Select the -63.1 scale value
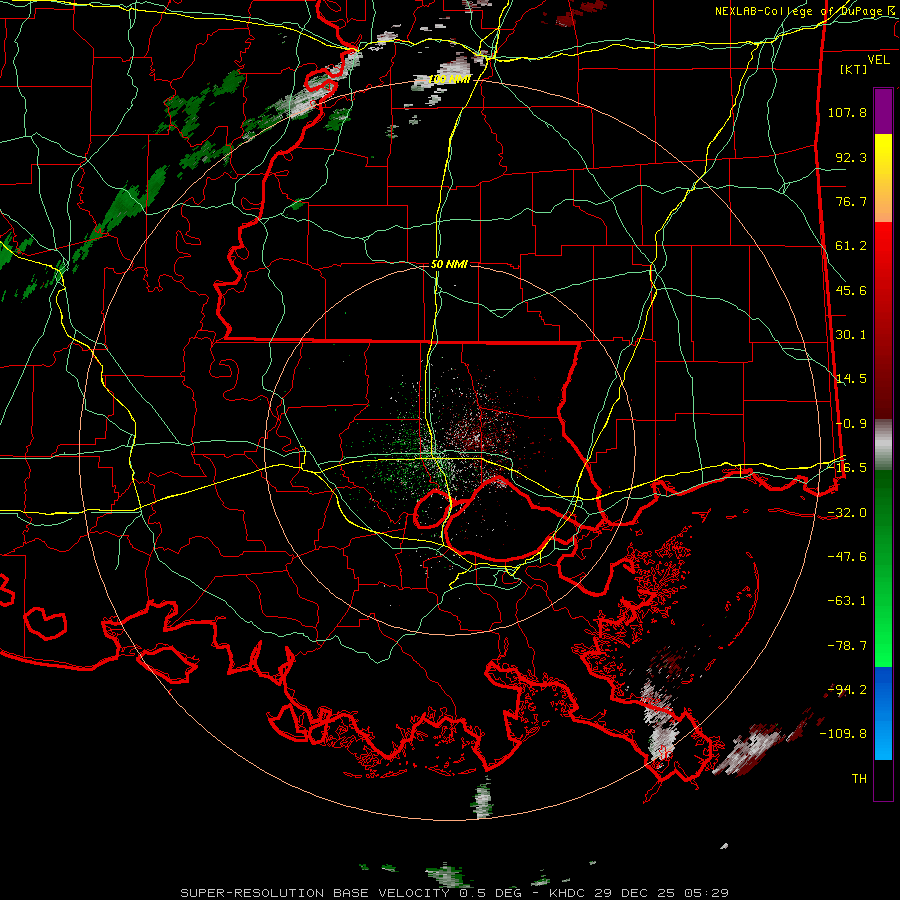 tap(847, 601)
